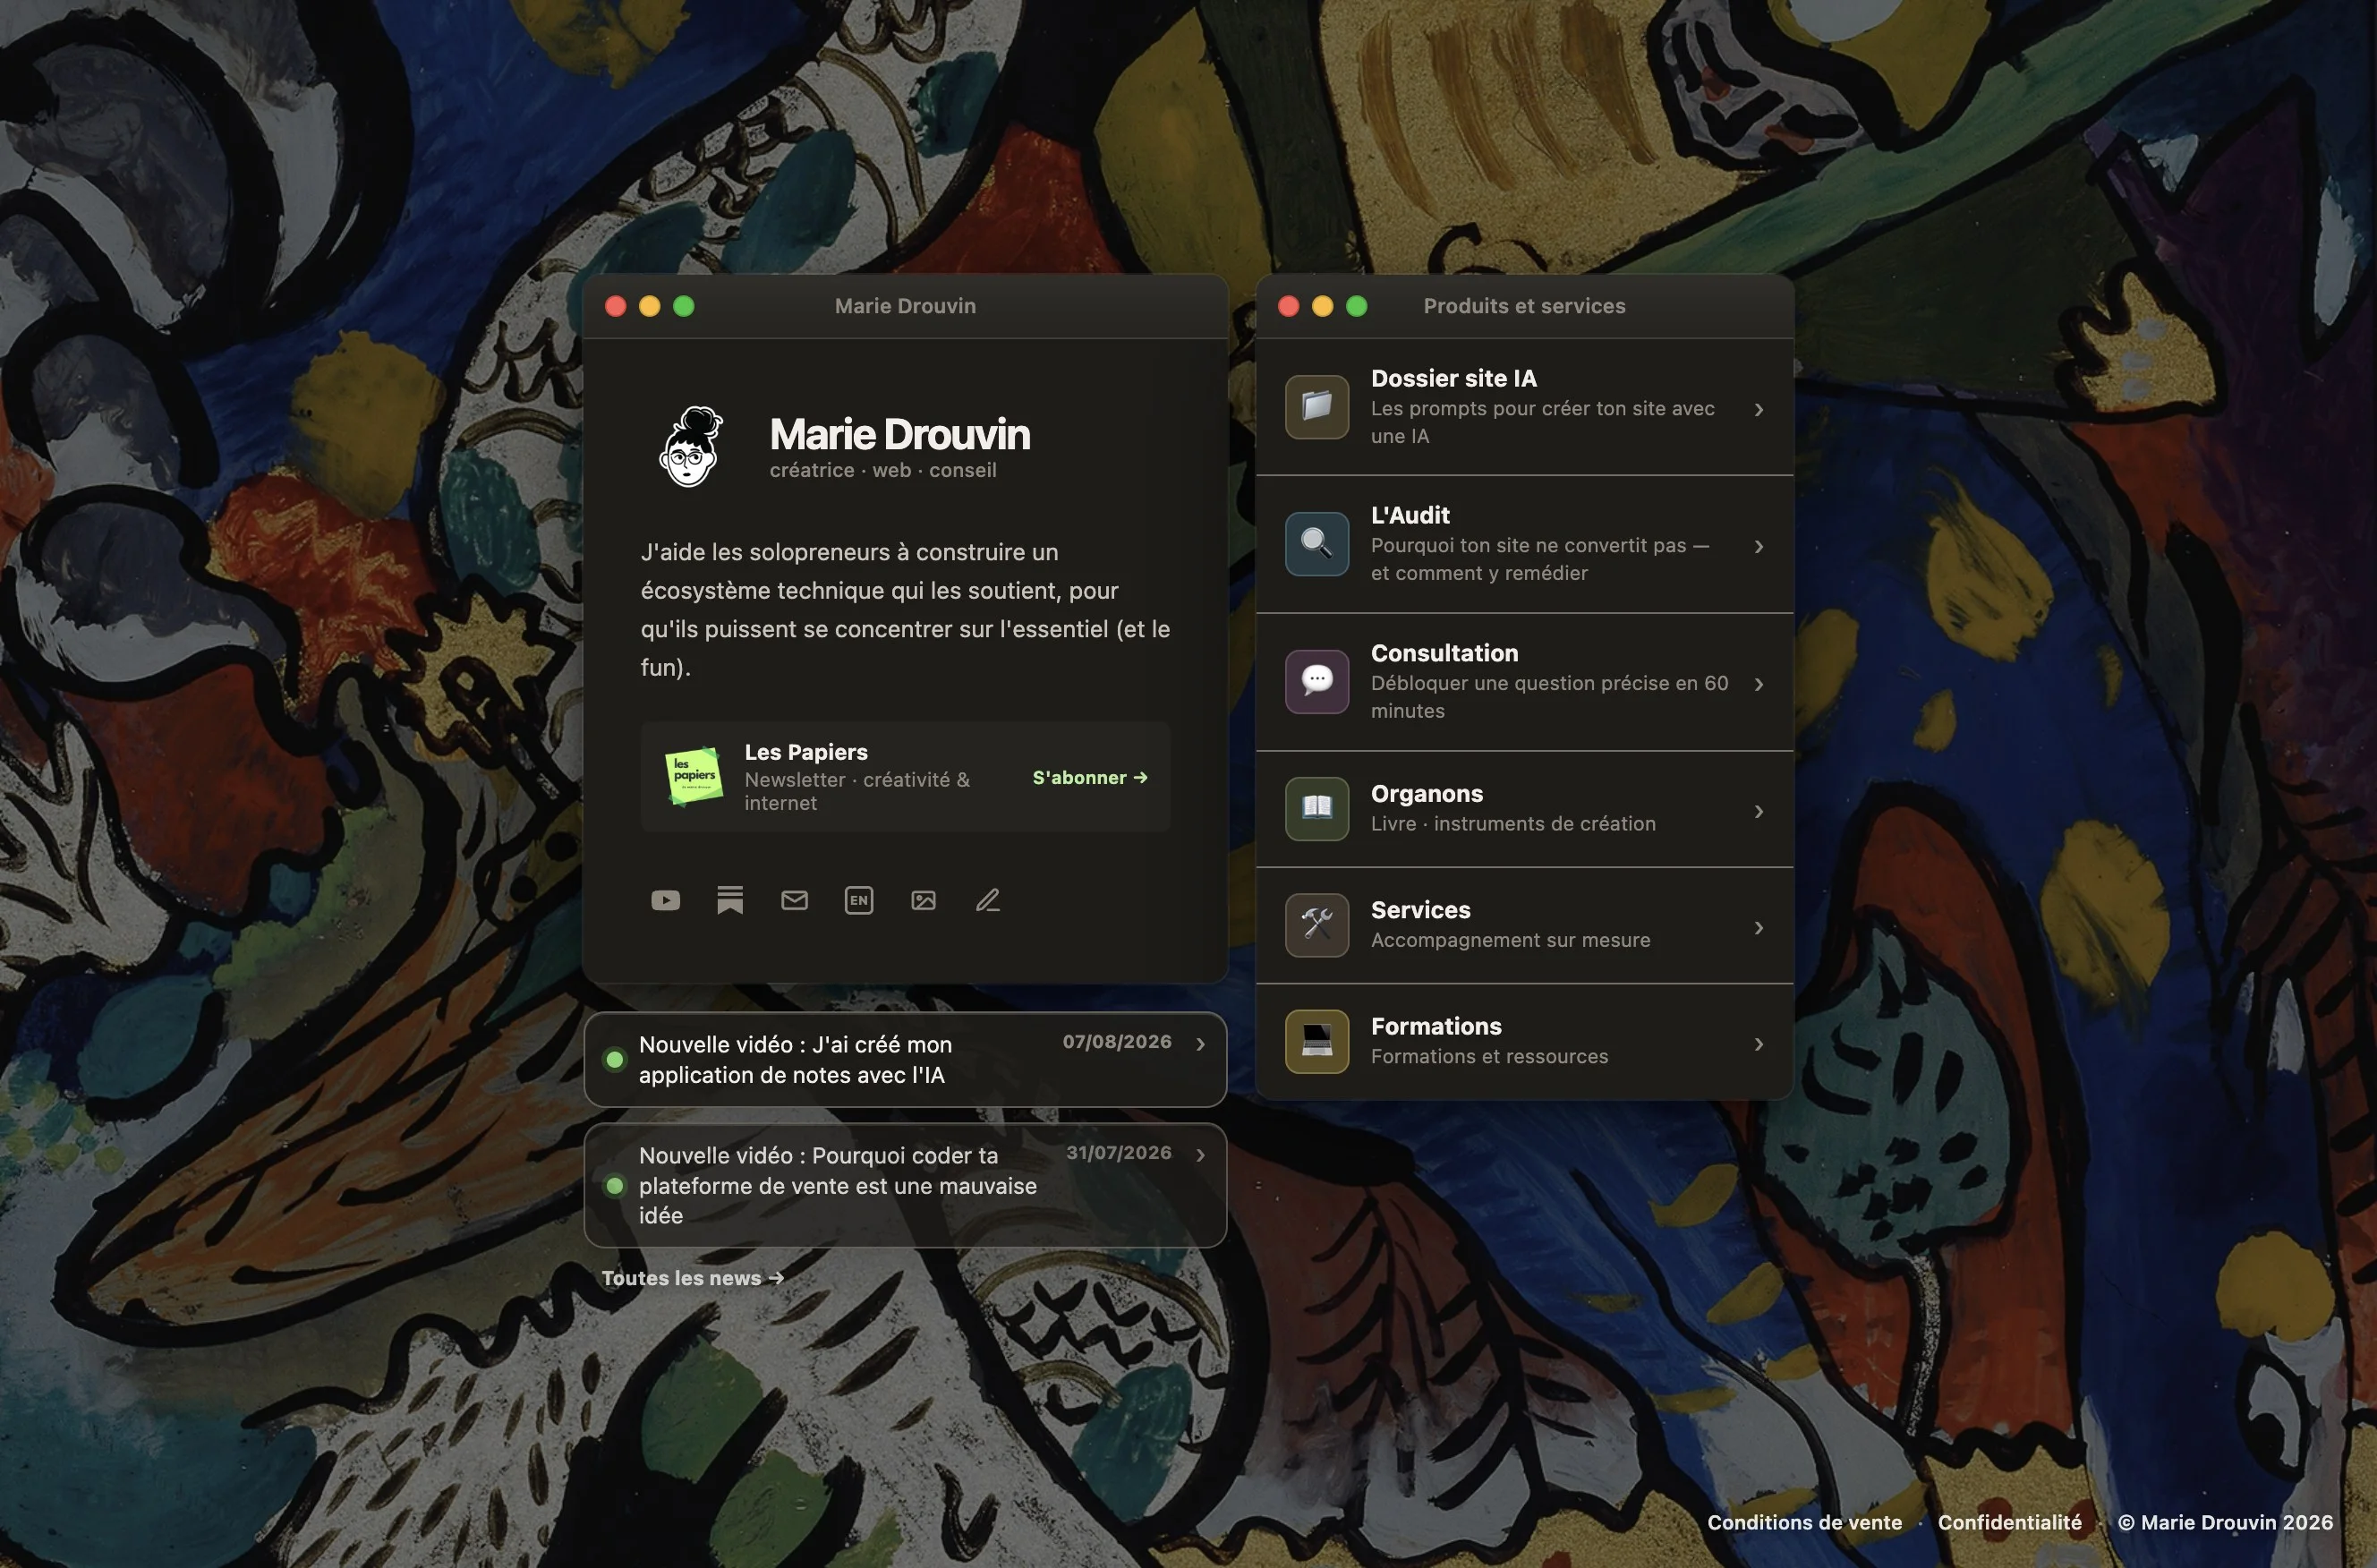The height and width of the screenshot is (1568, 2377).
Task: Close Produits et services window red button
Action: click(x=1289, y=306)
